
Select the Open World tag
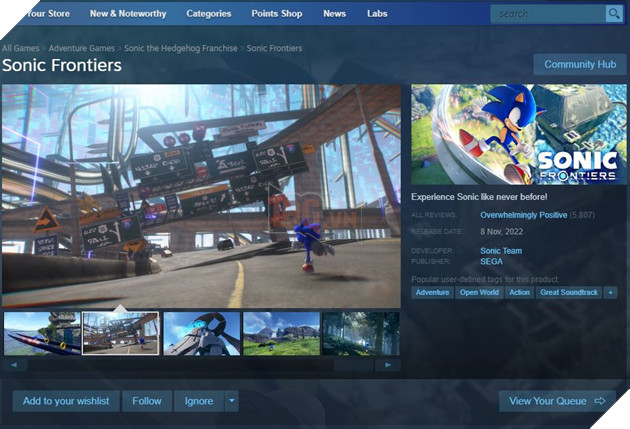pos(479,292)
